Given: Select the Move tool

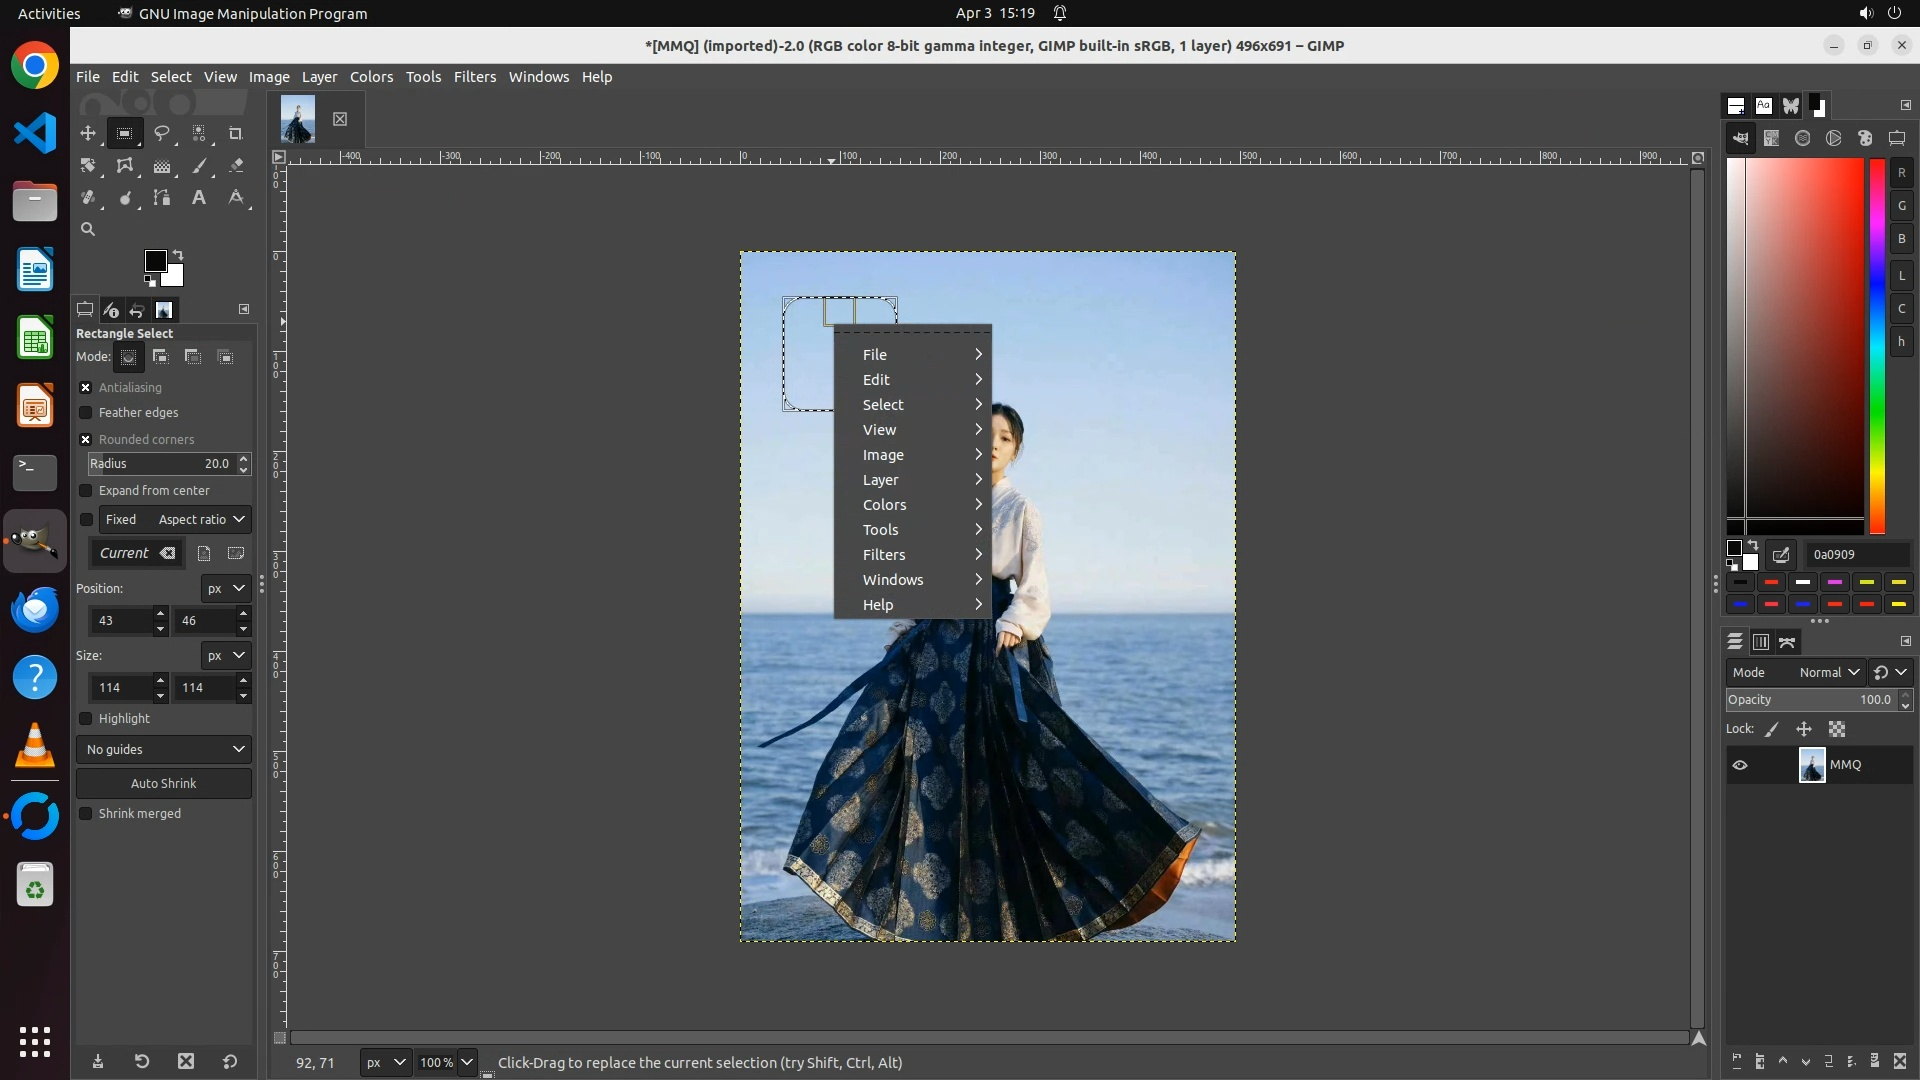Looking at the screenshot, I should coord(88,133).
